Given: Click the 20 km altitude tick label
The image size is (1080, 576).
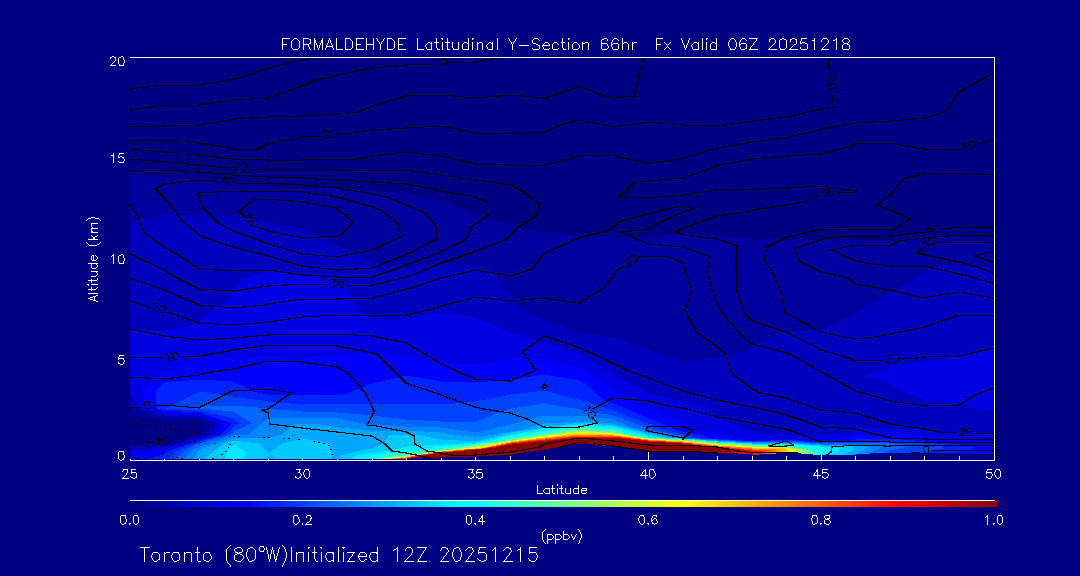Looking at the screenshot, I should pos(116,60).
